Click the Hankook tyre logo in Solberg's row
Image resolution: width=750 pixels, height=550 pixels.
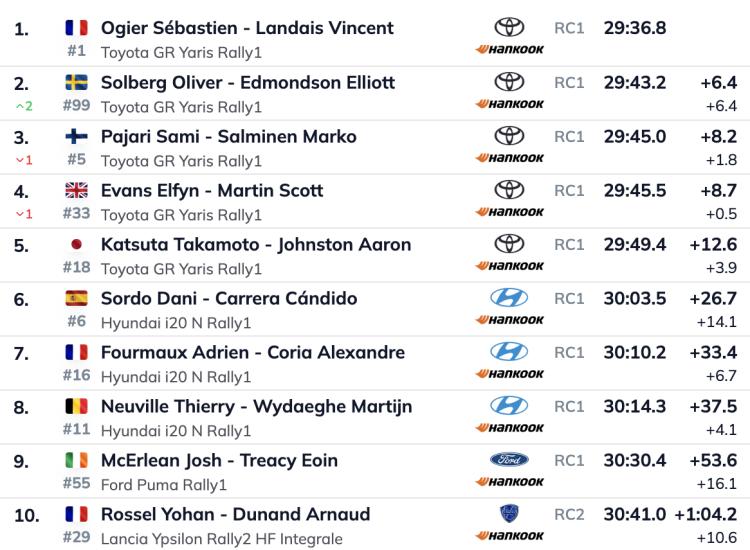(x=510, y=104)
